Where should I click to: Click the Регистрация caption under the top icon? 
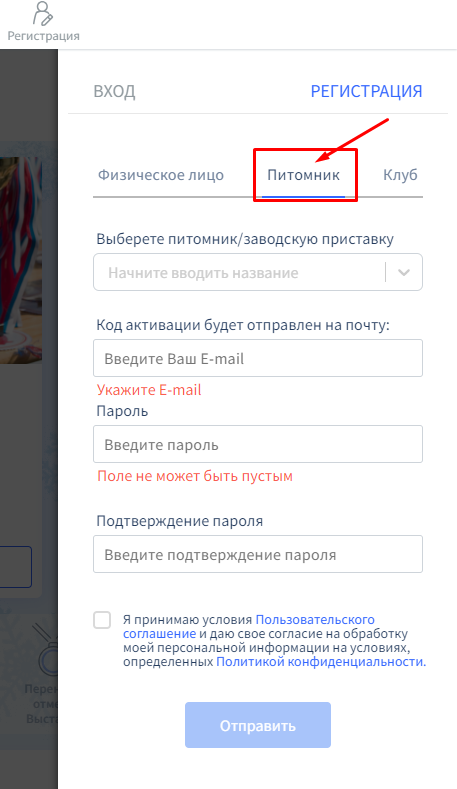pyautogui.click(x=43, y=36)
